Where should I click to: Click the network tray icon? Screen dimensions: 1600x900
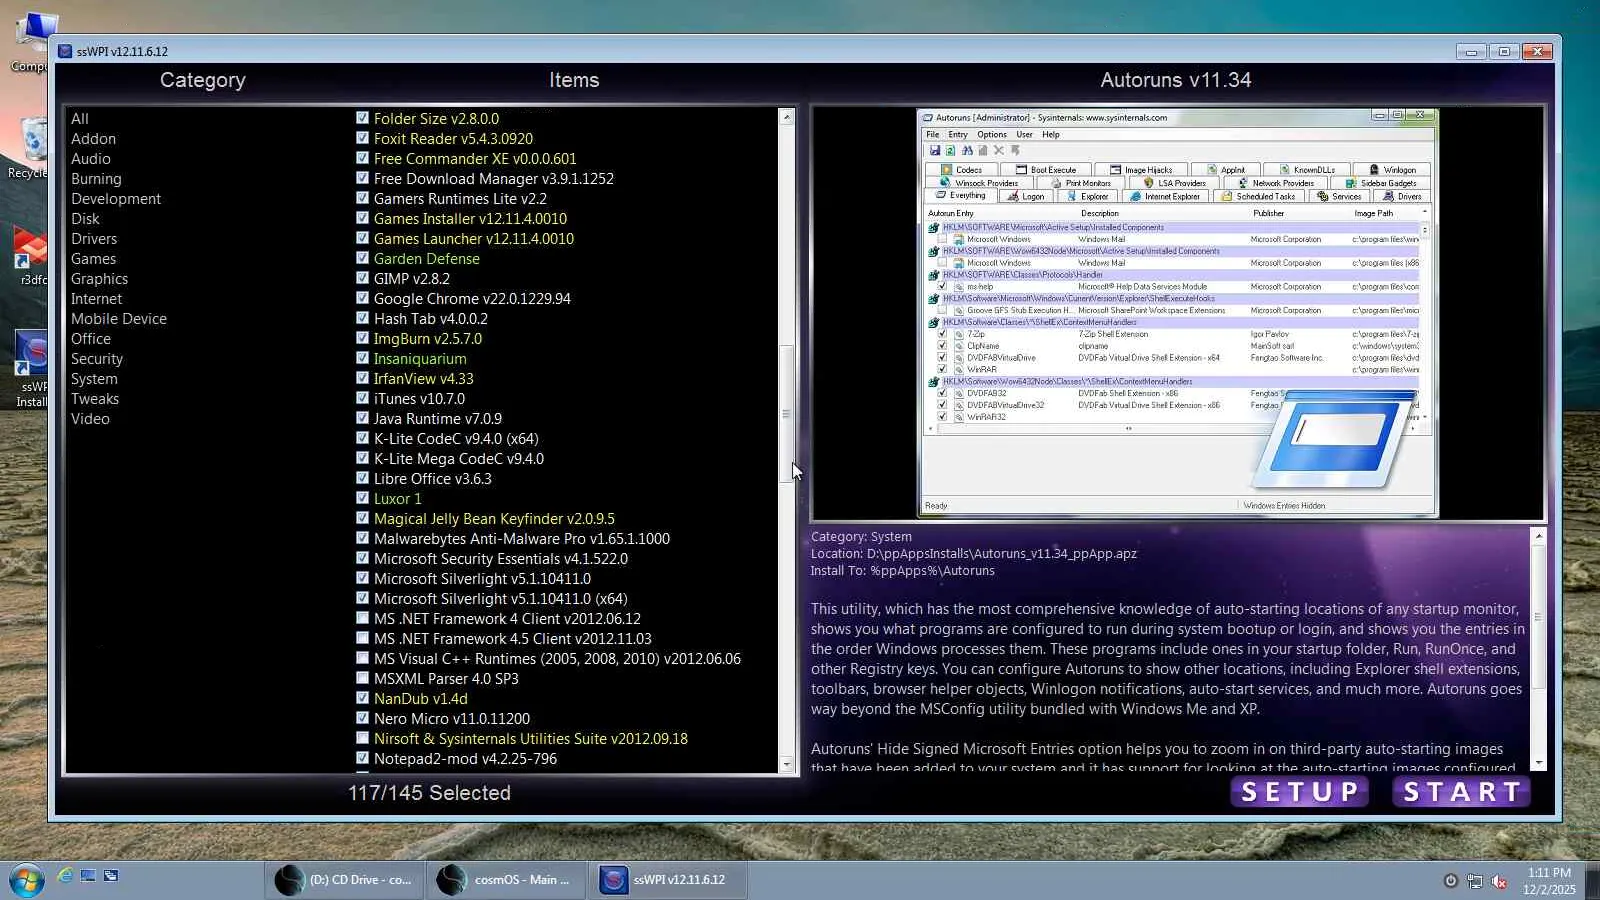(x=1474, y=881)
